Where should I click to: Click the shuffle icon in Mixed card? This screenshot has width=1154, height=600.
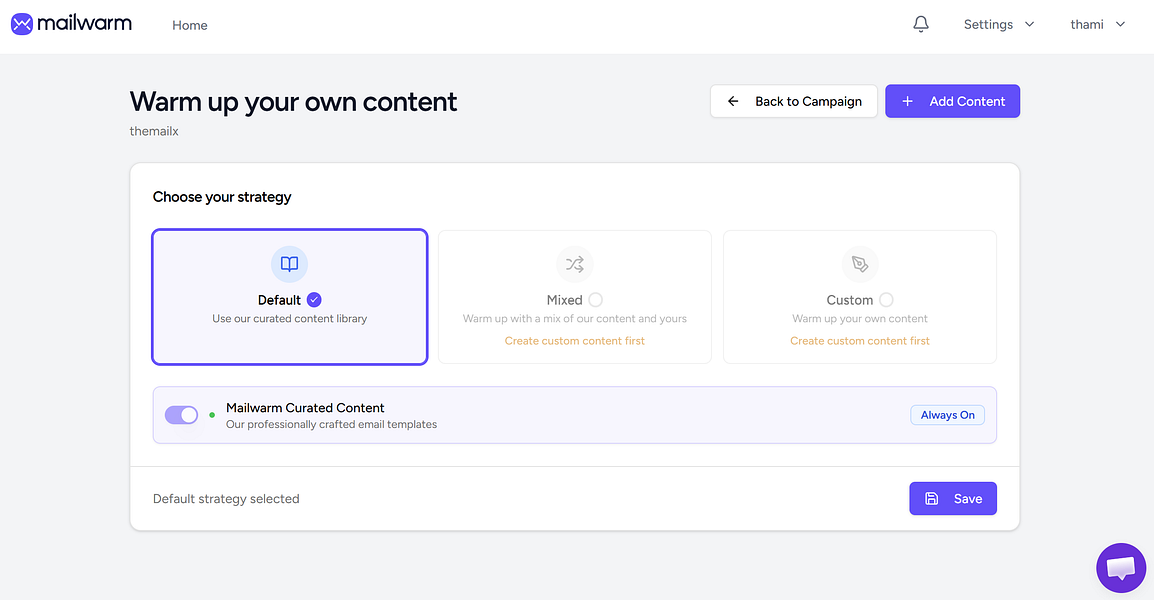575,264
